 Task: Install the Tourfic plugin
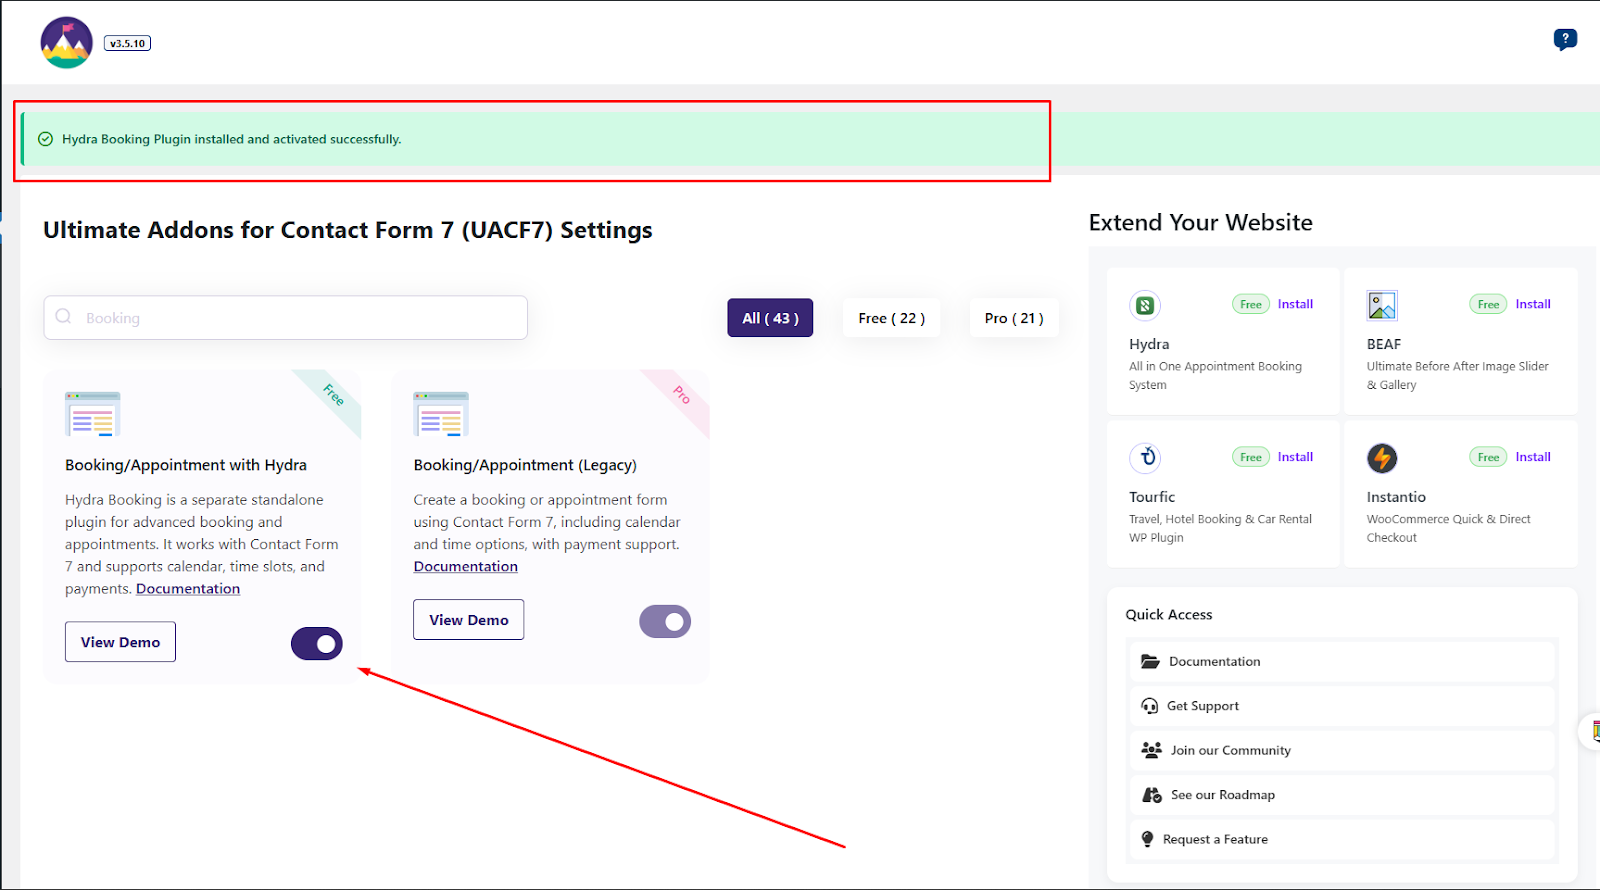coord(1295,457)
